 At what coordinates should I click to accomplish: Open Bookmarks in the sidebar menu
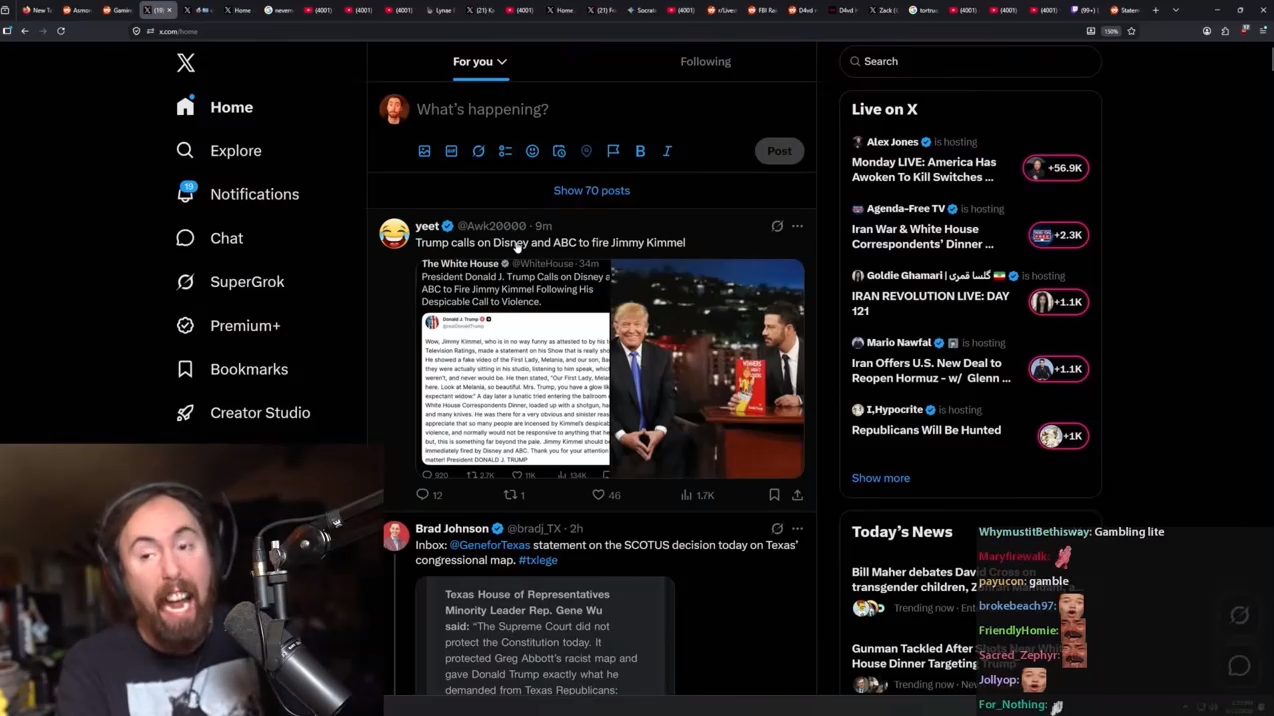tap(248, 370)
